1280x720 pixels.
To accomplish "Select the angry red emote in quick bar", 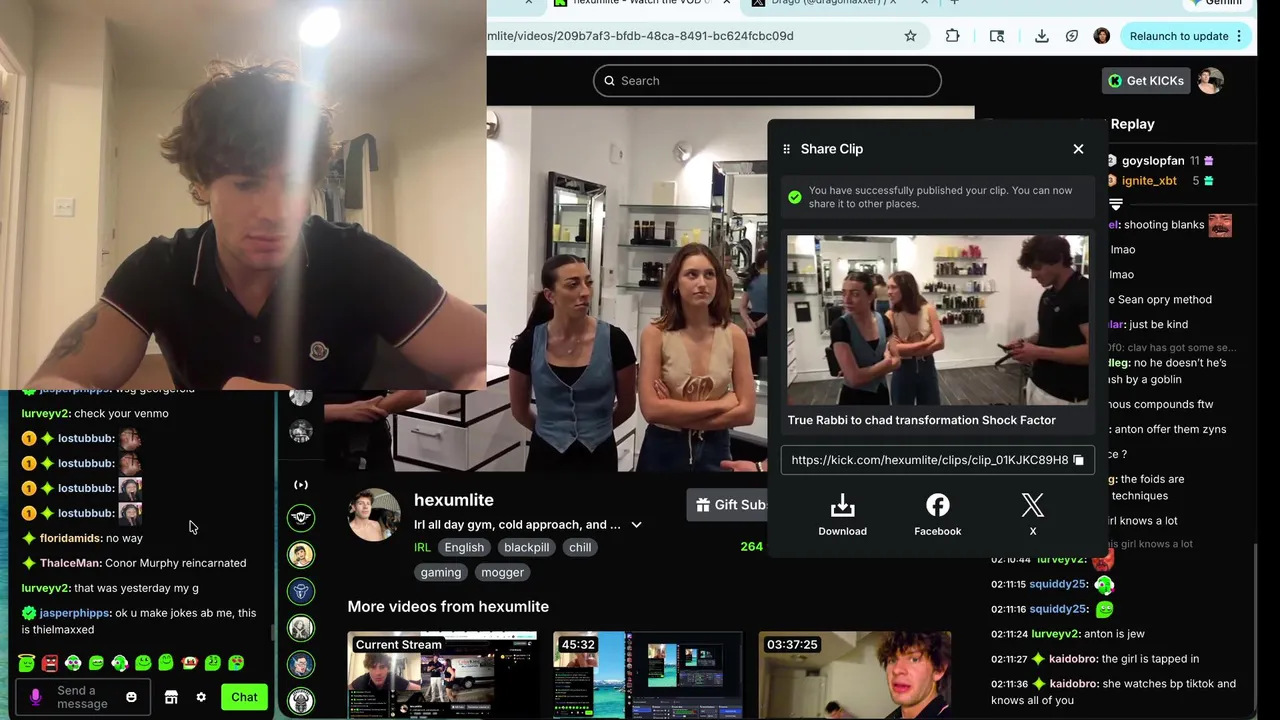I will pyautogui.click(x=49, y=662).
